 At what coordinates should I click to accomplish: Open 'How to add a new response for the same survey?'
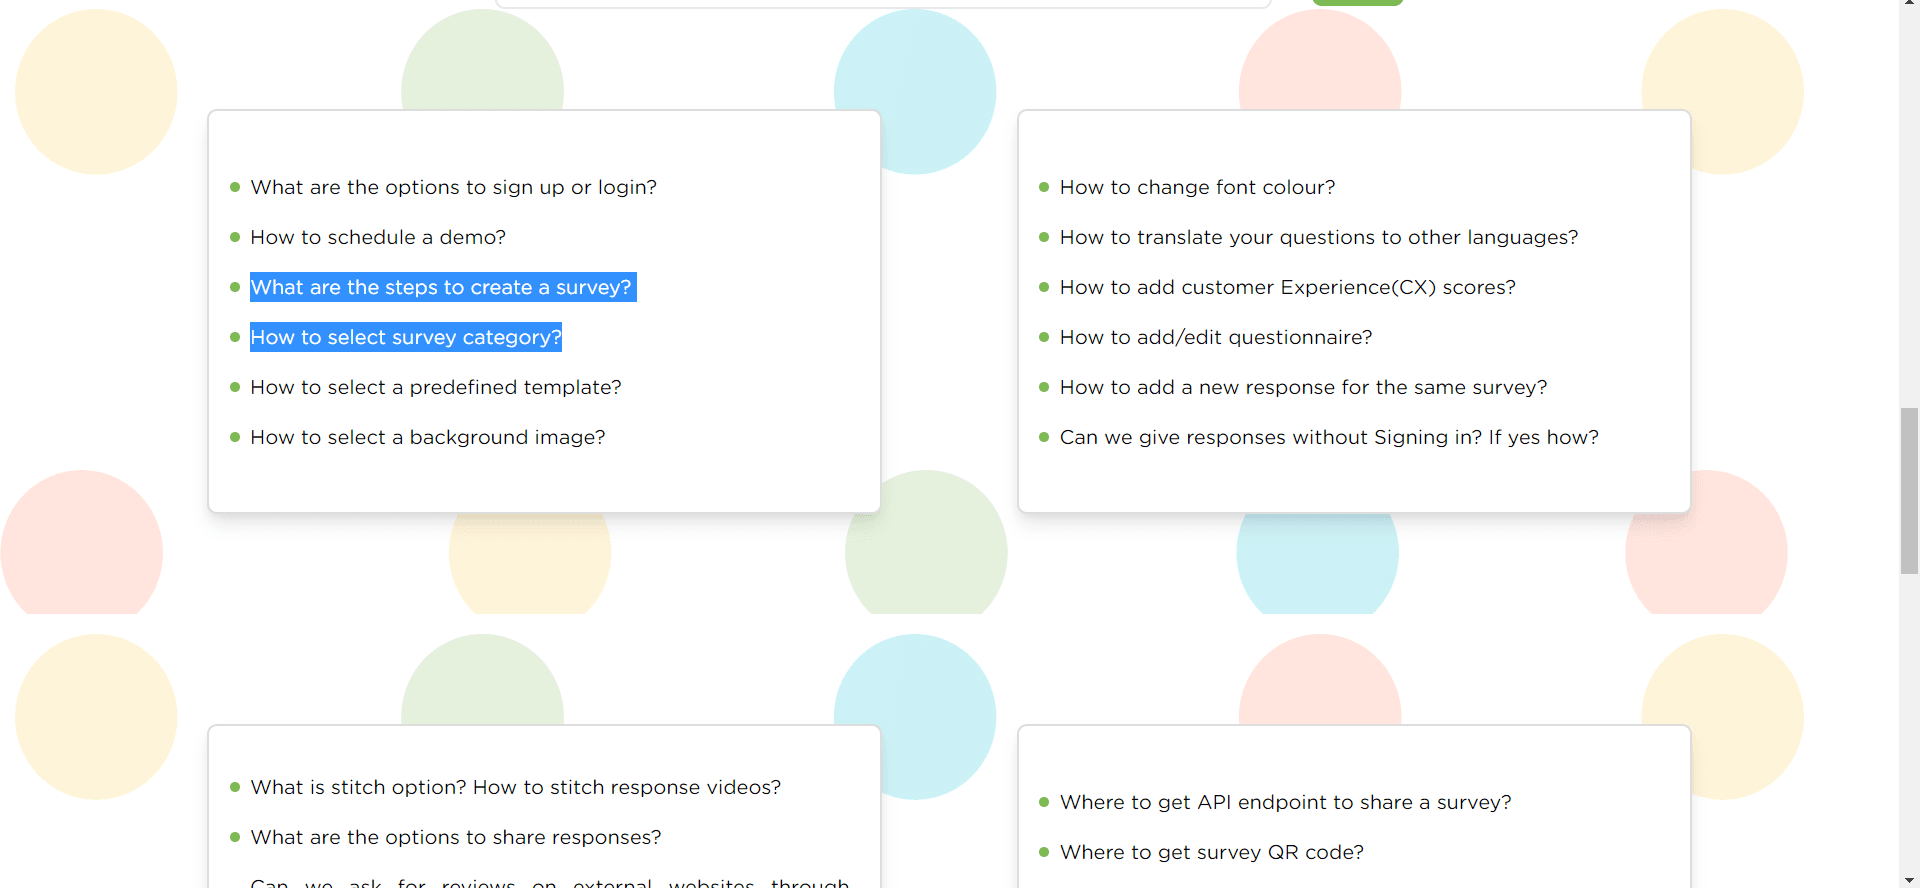coord(1303,387)
